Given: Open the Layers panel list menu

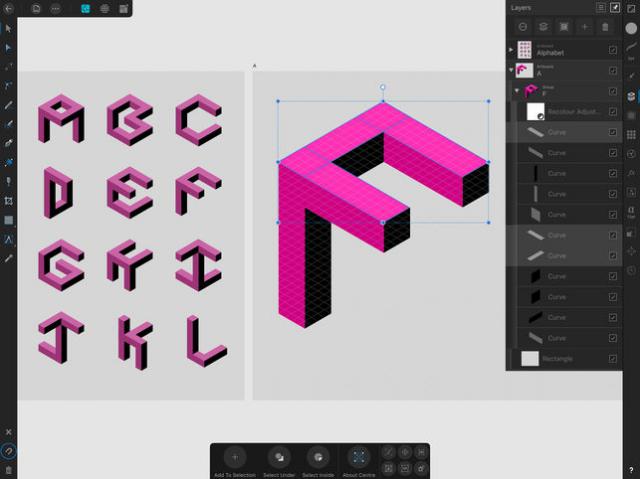Looking at the screenshot, I should click(x=600, y=7).
